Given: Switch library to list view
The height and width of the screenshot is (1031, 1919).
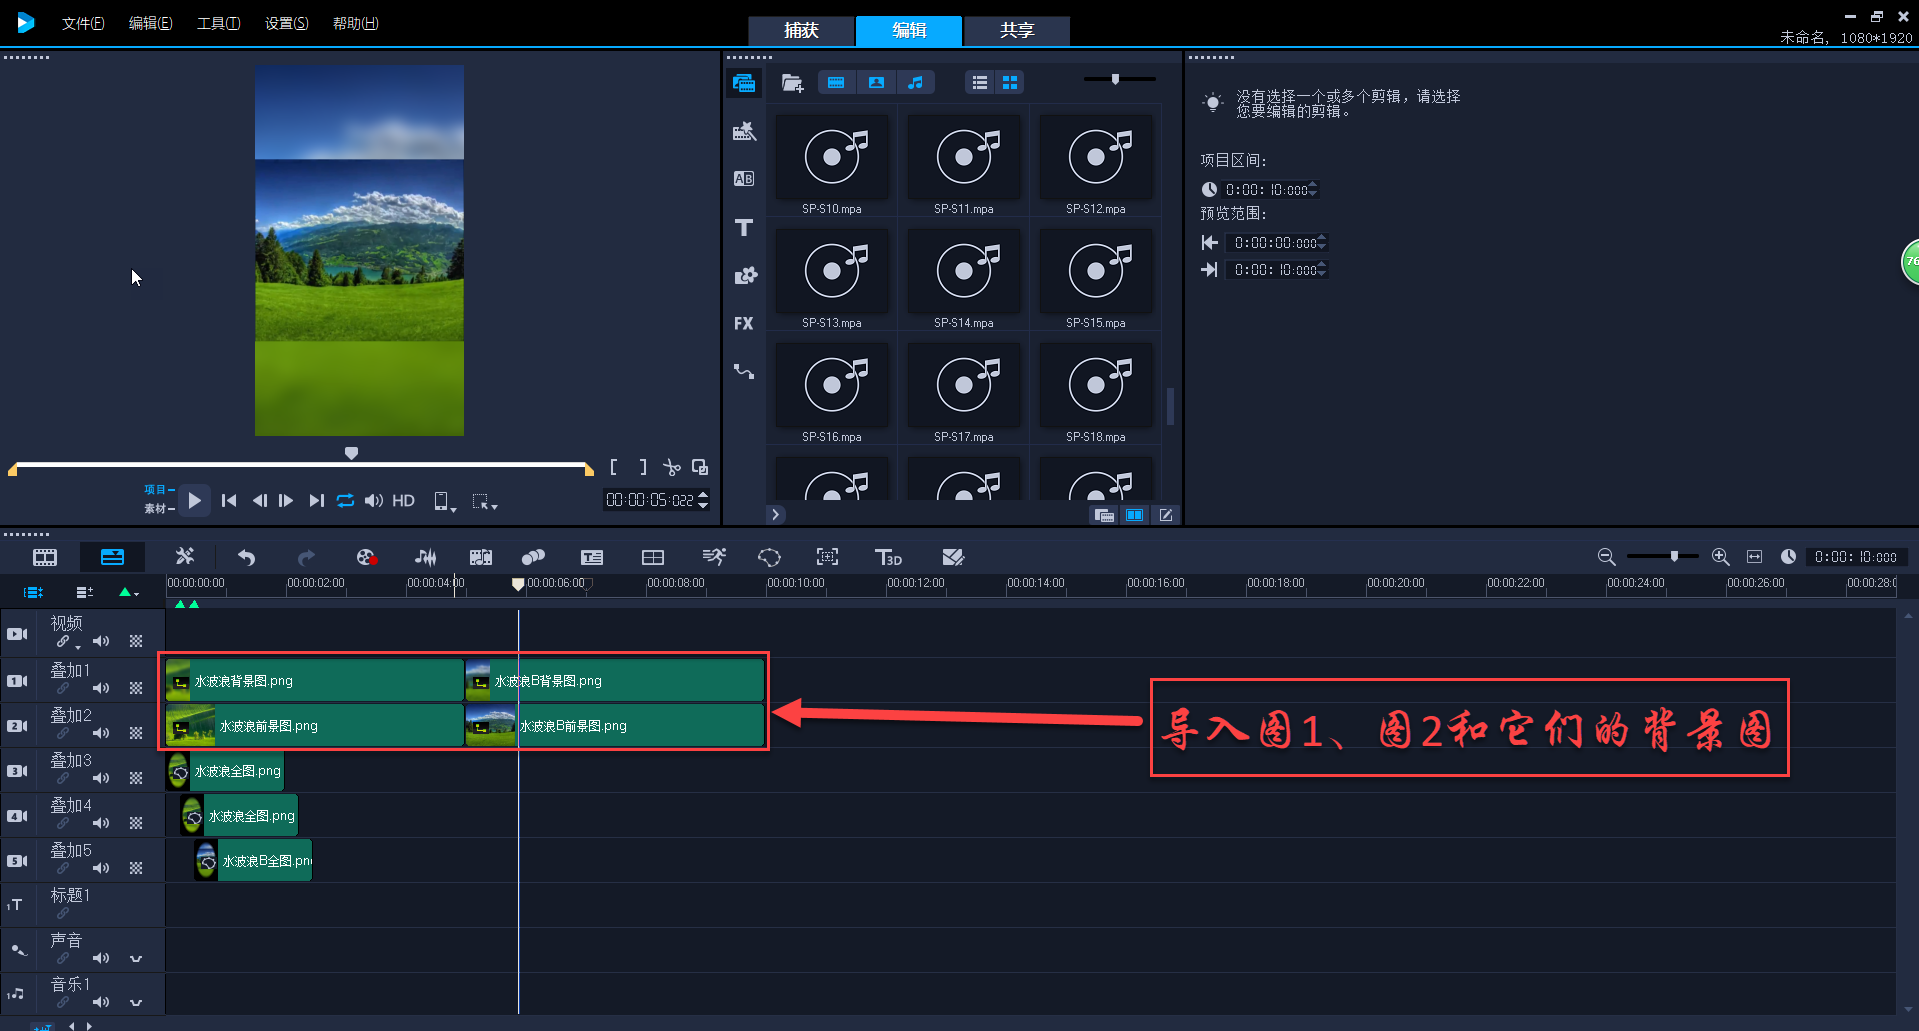Looking at the screenshot, I should click(x=980, y=82).
